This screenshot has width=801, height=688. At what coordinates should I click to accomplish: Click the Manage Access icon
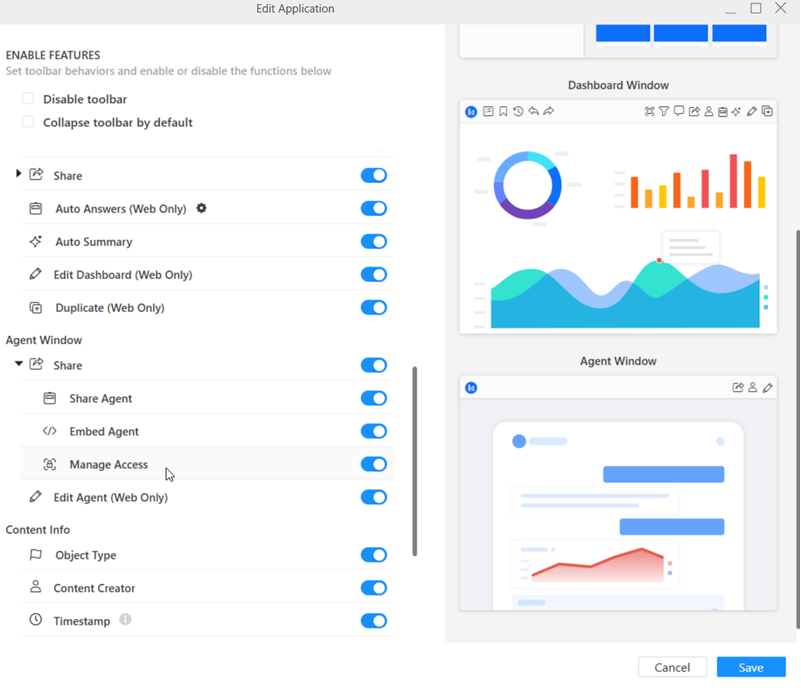pos(49,465)
